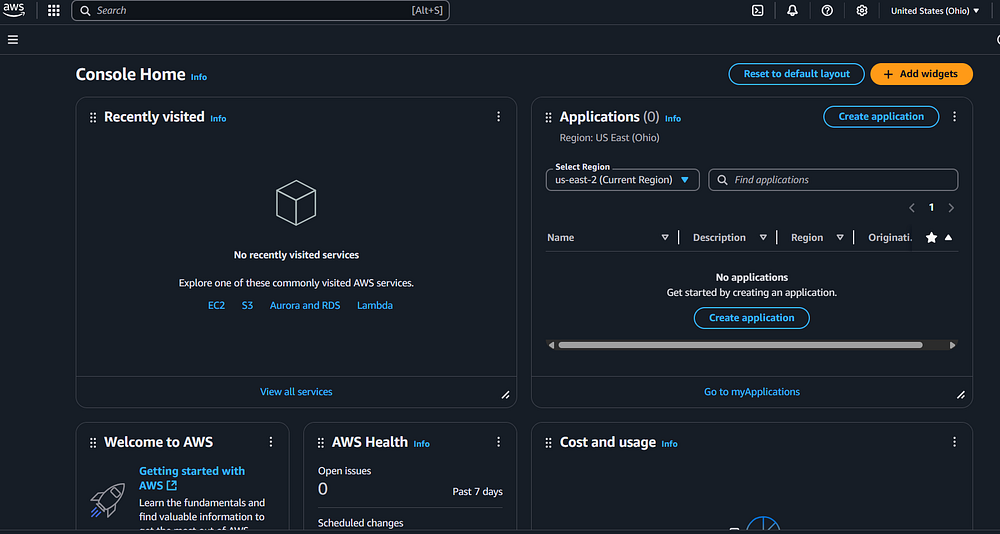
Task: Toggle favorites star column in applications table
Action: point(932,238)
